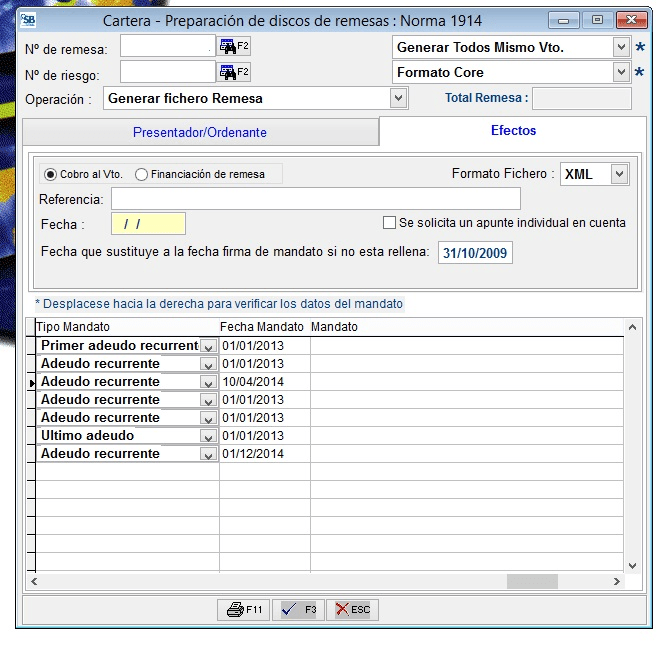Select the Cobro al Vto. radio option
This screenshot has height=646, width=665.
[x=51, y=174]
